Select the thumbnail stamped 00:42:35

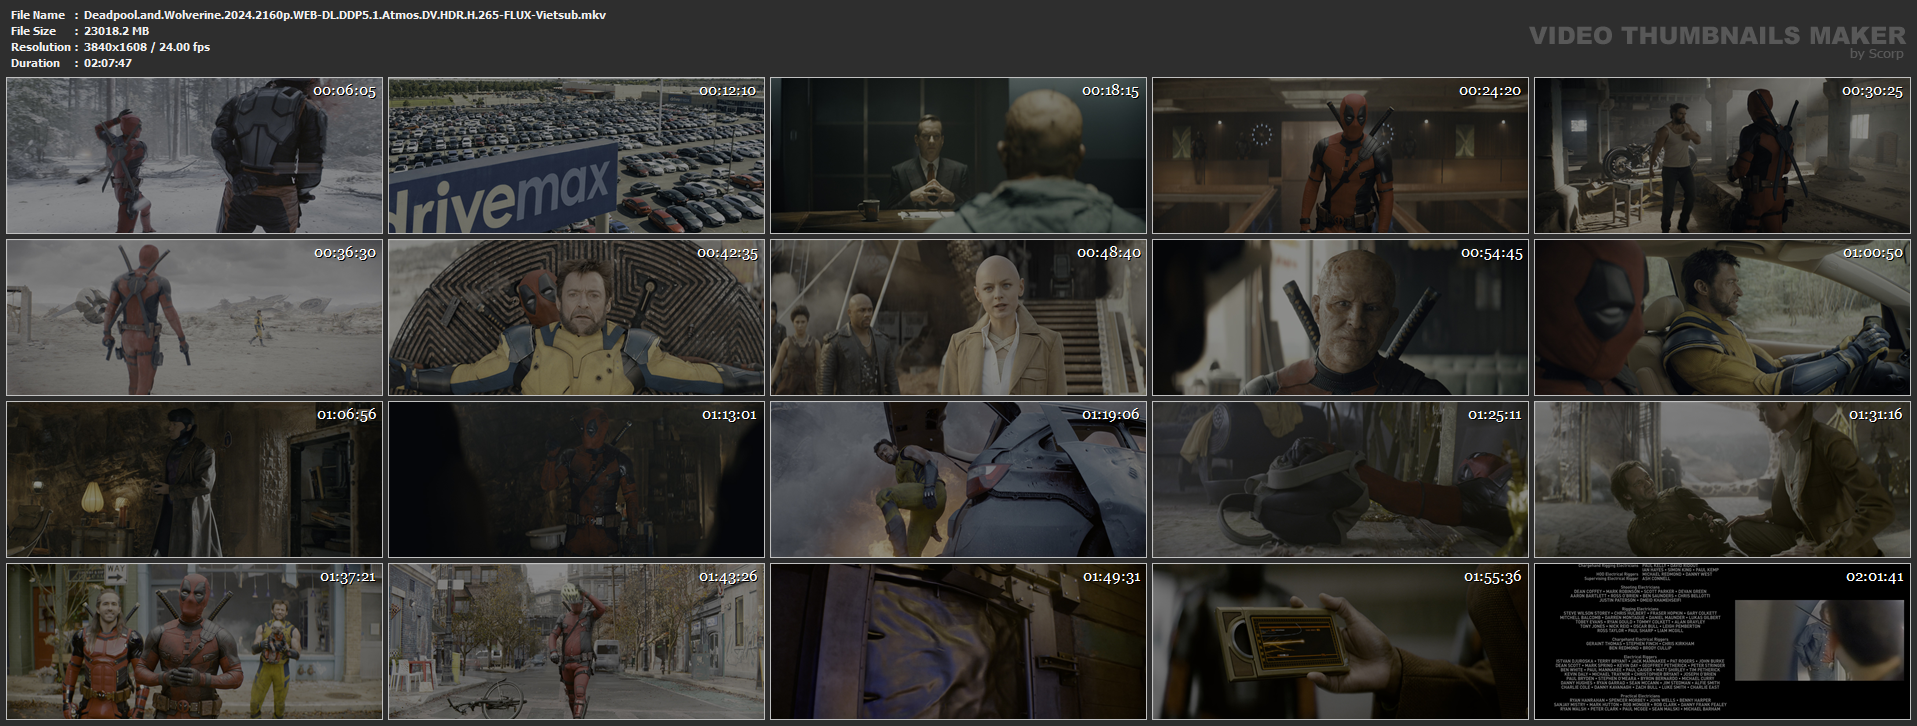click(576, 318)
